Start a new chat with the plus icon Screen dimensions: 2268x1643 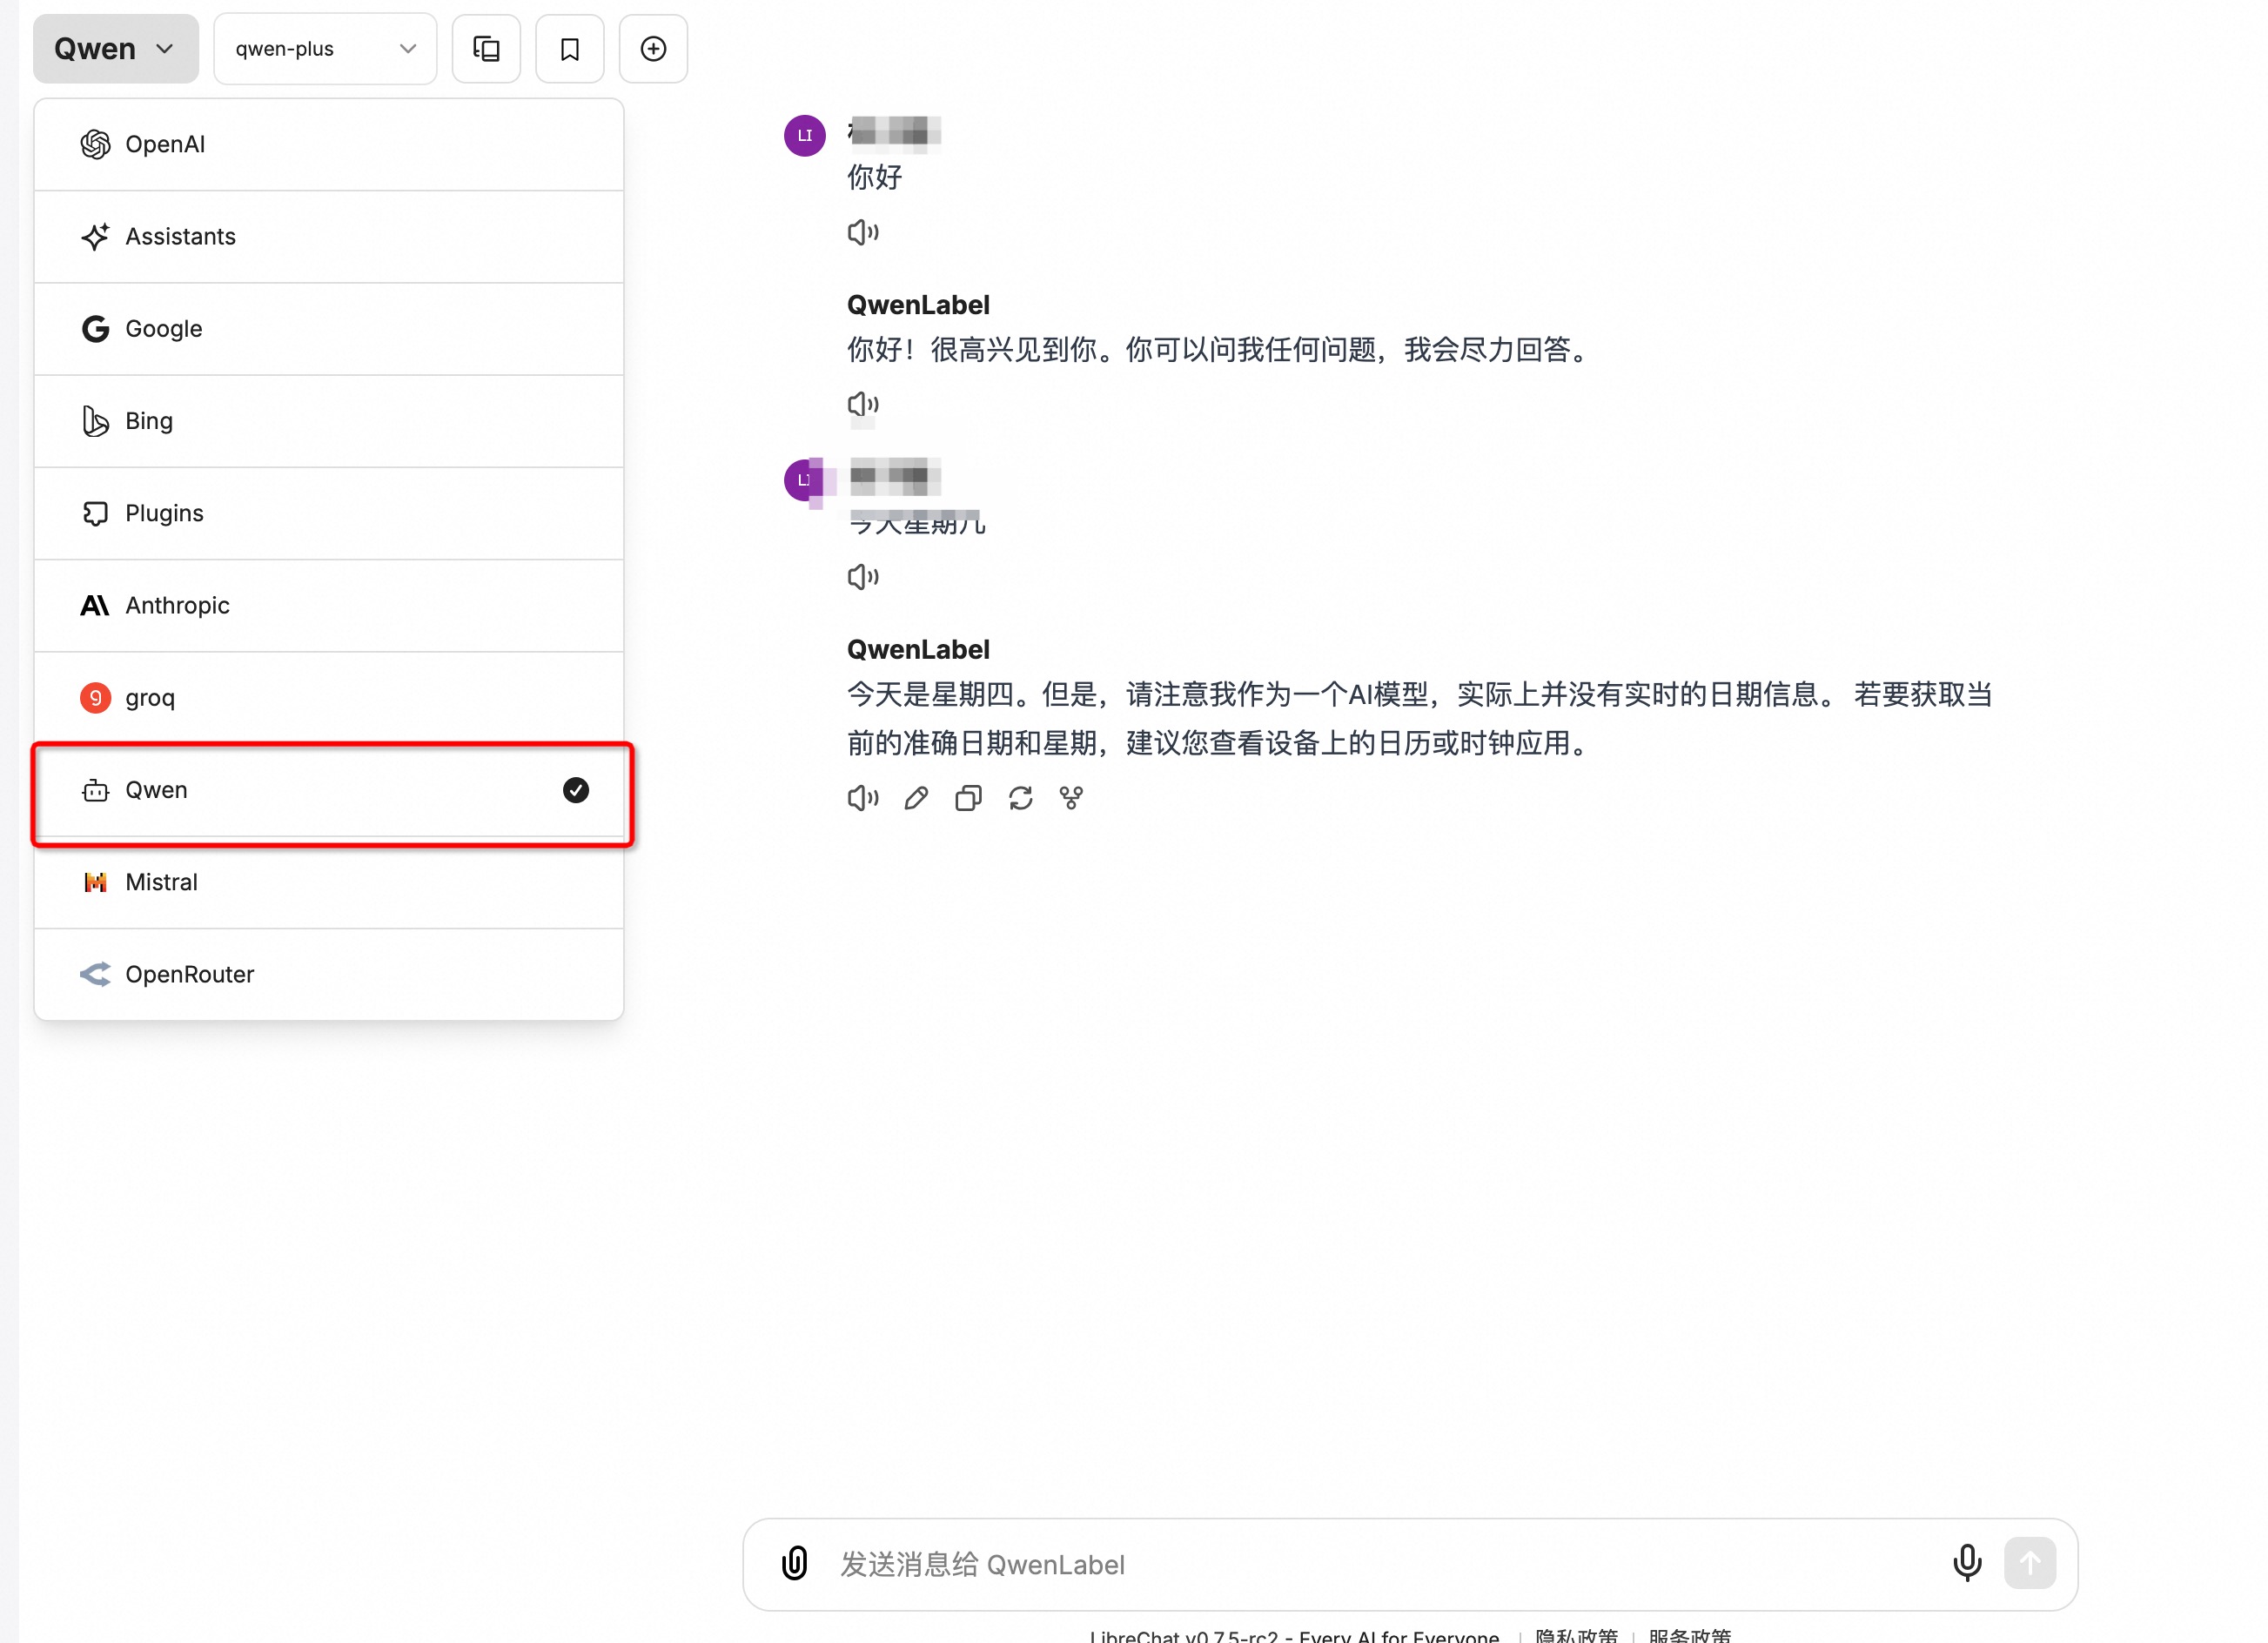pos(653,48)
